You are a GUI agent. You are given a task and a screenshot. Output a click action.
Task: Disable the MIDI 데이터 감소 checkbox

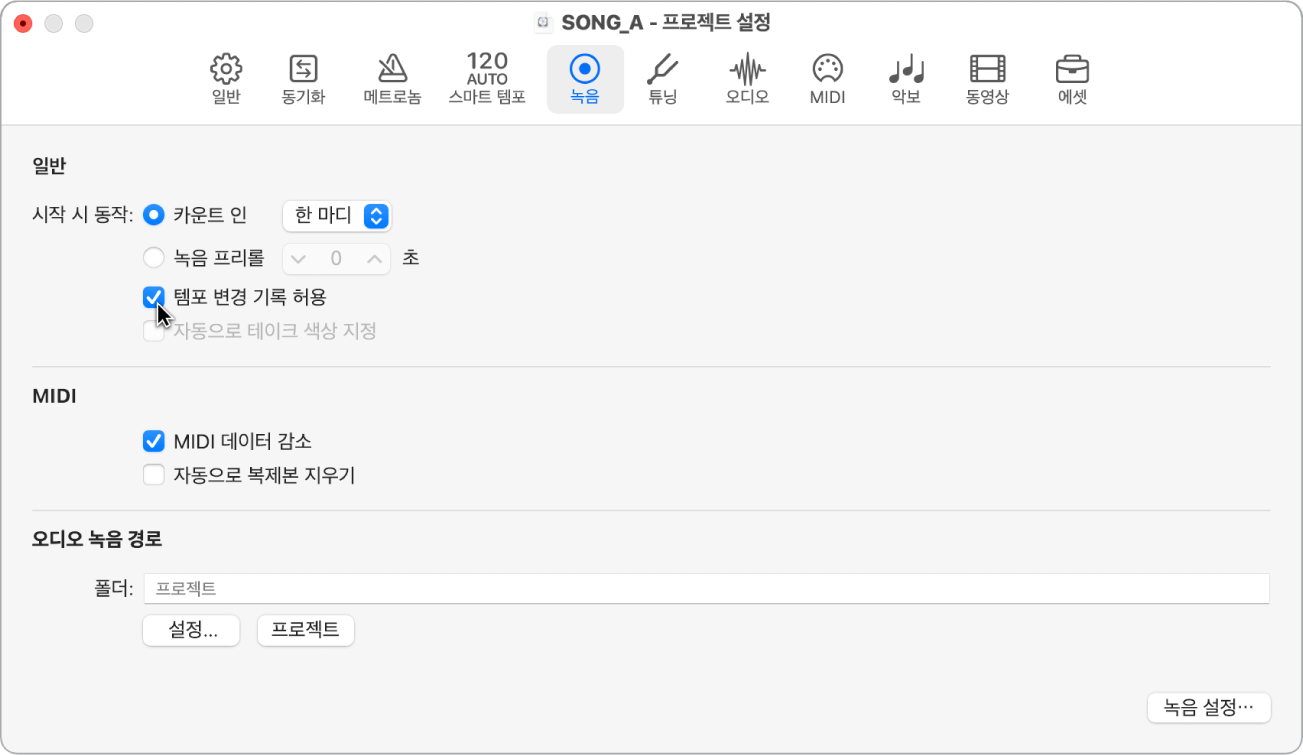tap(153, 441)
